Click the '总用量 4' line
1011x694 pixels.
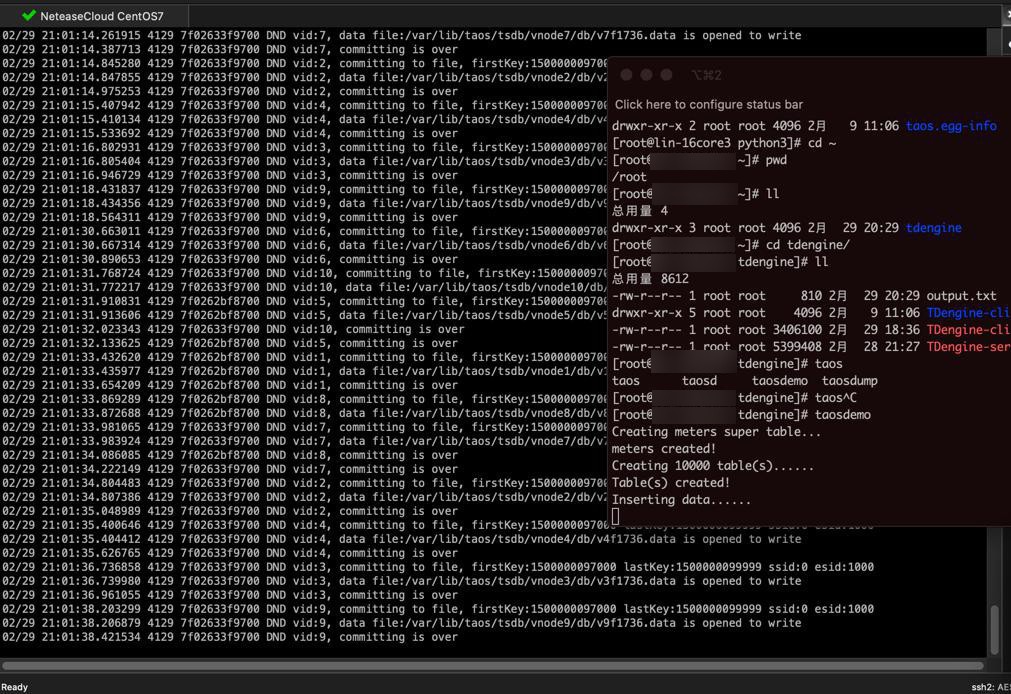[x=640, y=211]
